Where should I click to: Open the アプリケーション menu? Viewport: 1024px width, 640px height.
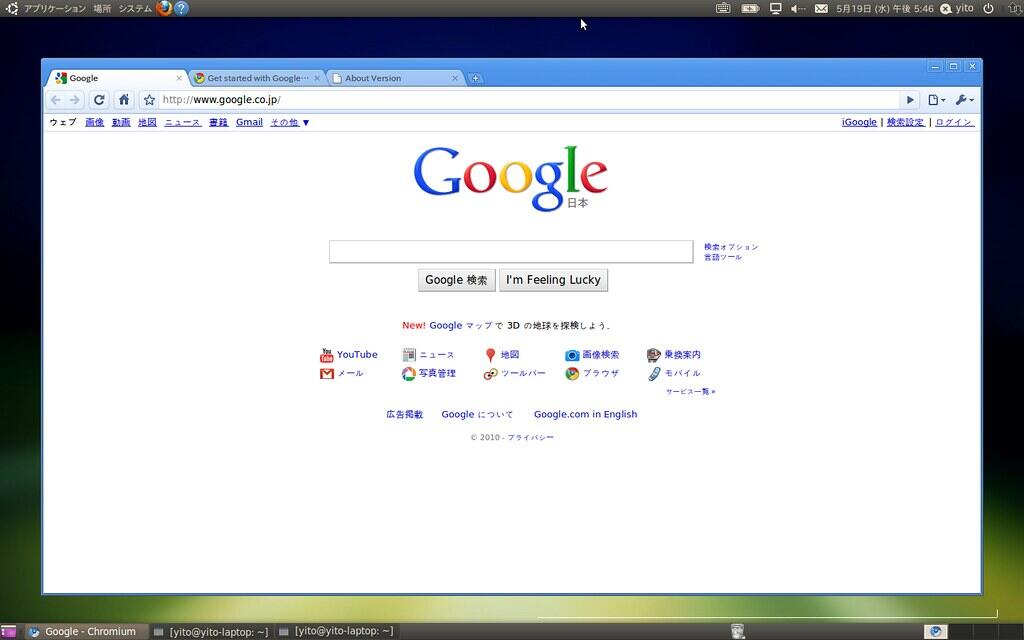point(54,8)
